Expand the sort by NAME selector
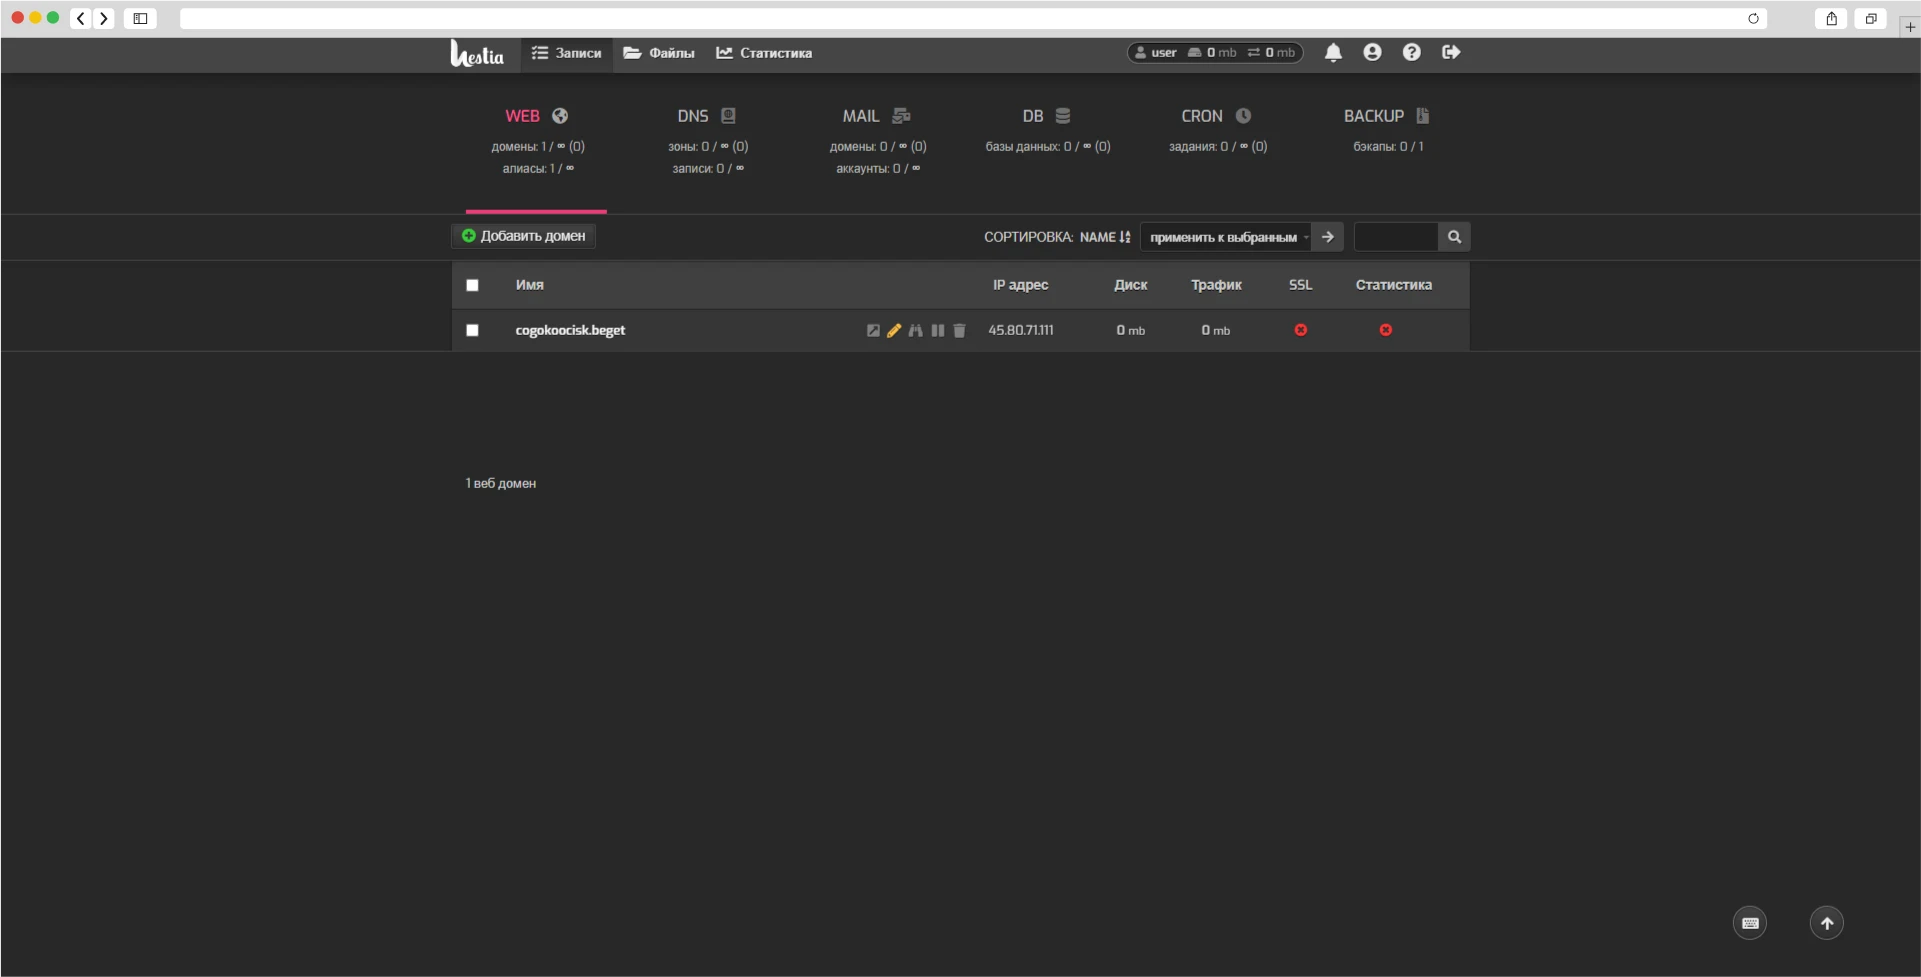Image resolution: width=1921 pixels, height=977 pixels. 1105,238
